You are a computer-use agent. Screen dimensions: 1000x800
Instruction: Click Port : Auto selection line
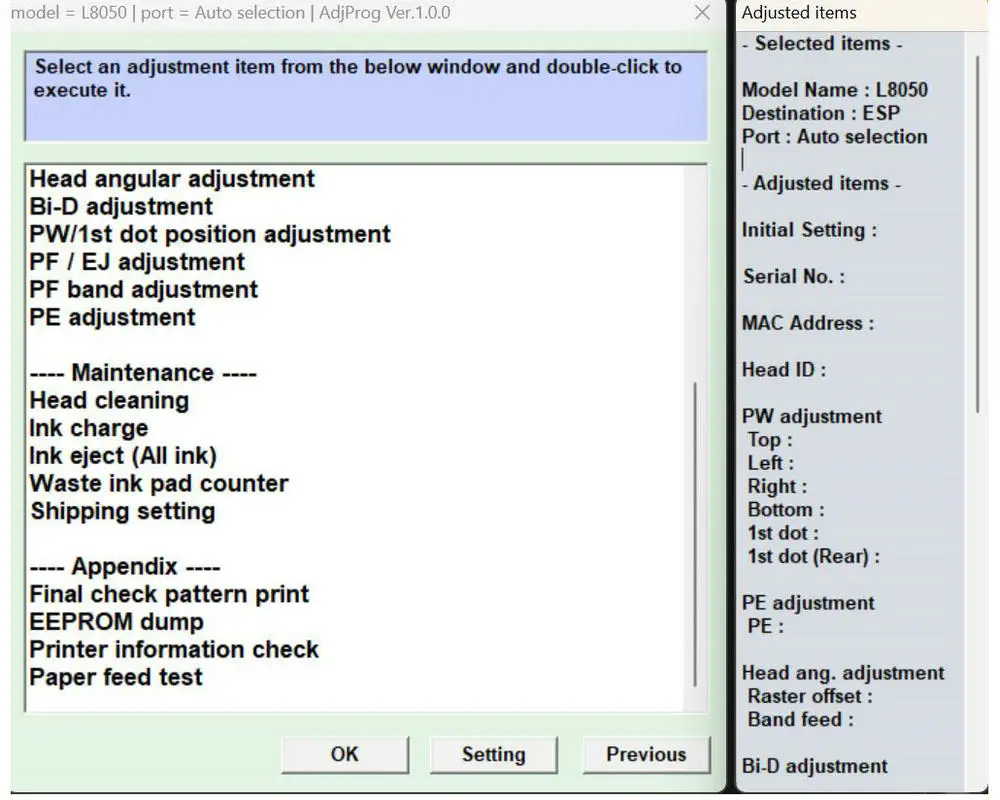[x=834, y=137]
